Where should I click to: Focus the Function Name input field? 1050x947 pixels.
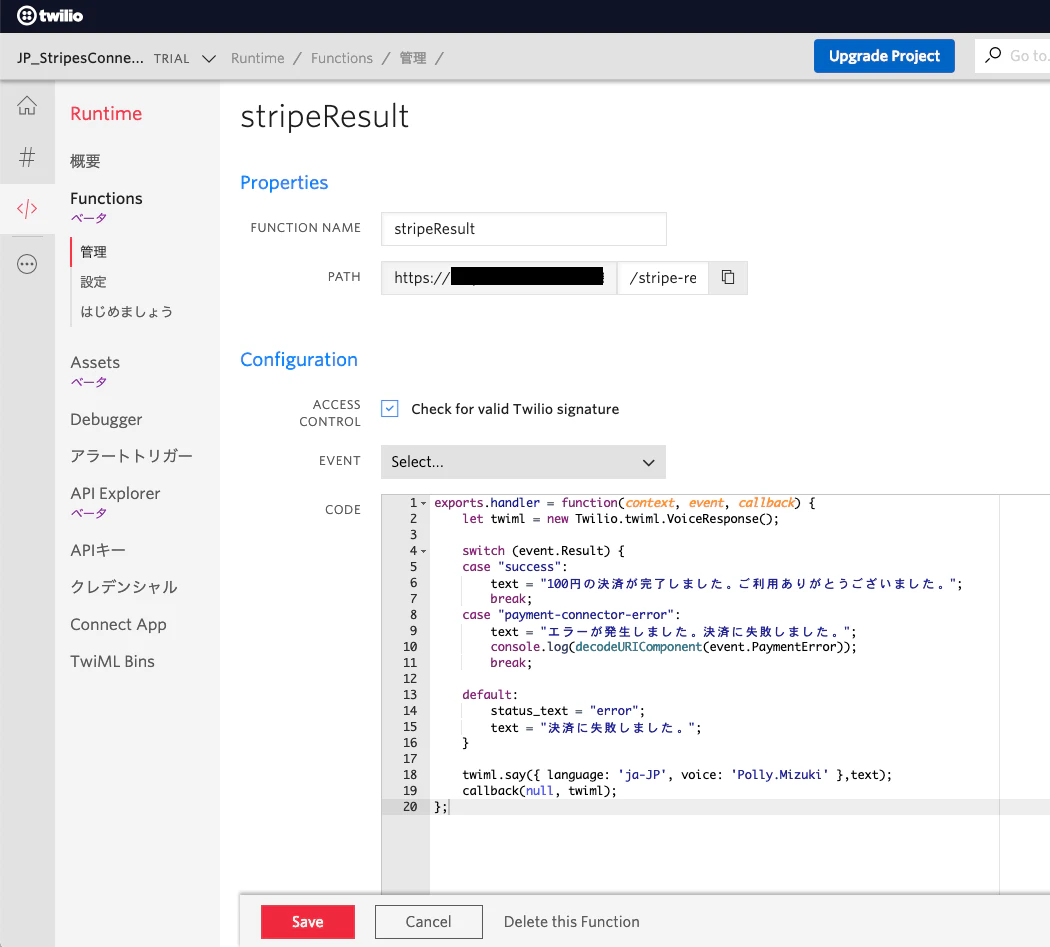click(524, 229)
